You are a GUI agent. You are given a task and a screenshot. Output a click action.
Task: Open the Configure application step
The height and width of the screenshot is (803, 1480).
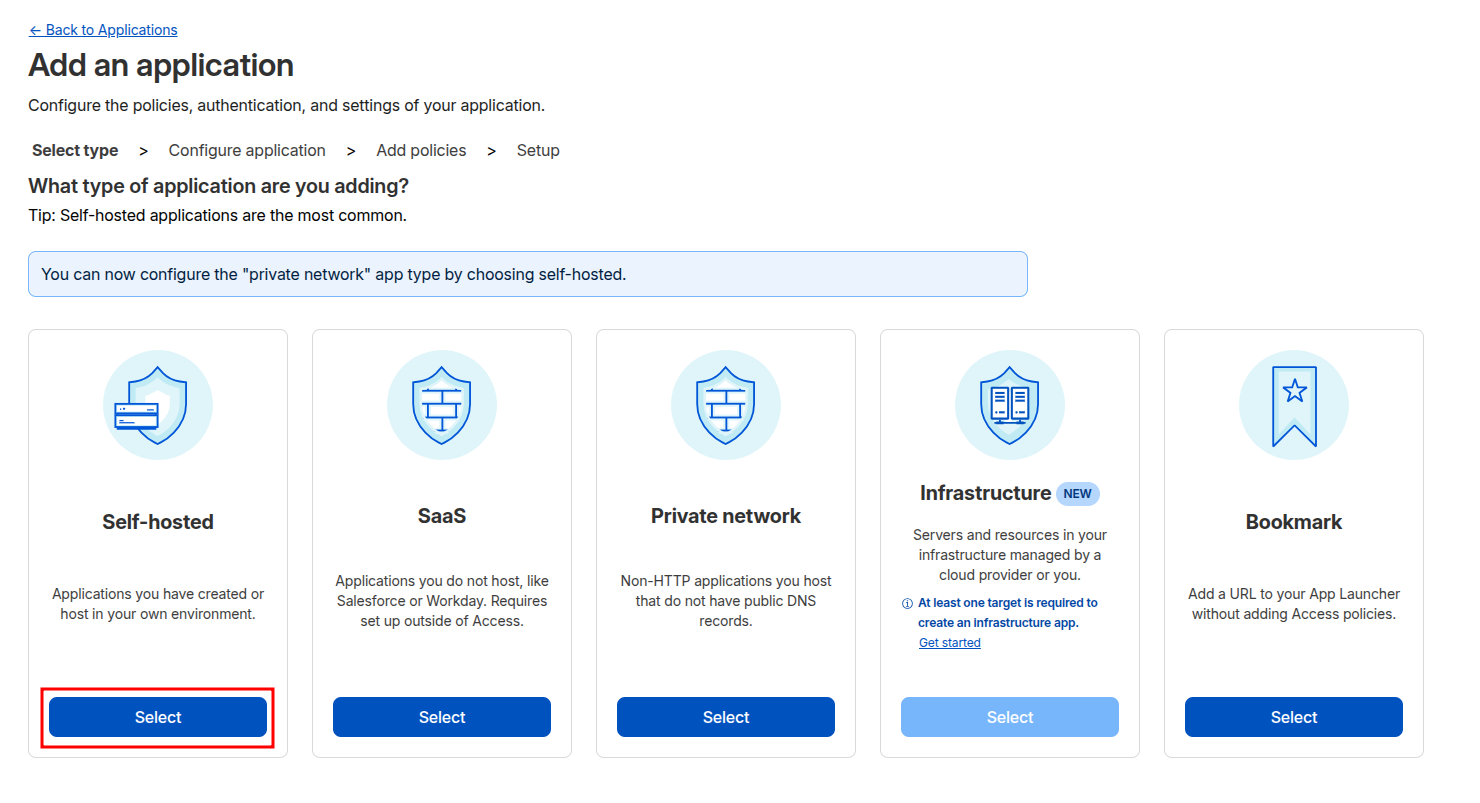pyautogui.click(x=247, y=150)
